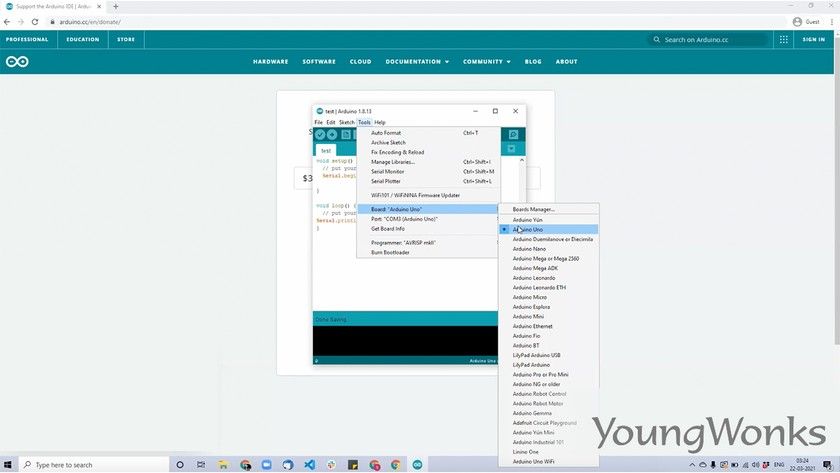This screenshot has height=473, width=840.
Task: Expand the Programmer "AVRISP mkII" submenu
Action: point(428,243)
